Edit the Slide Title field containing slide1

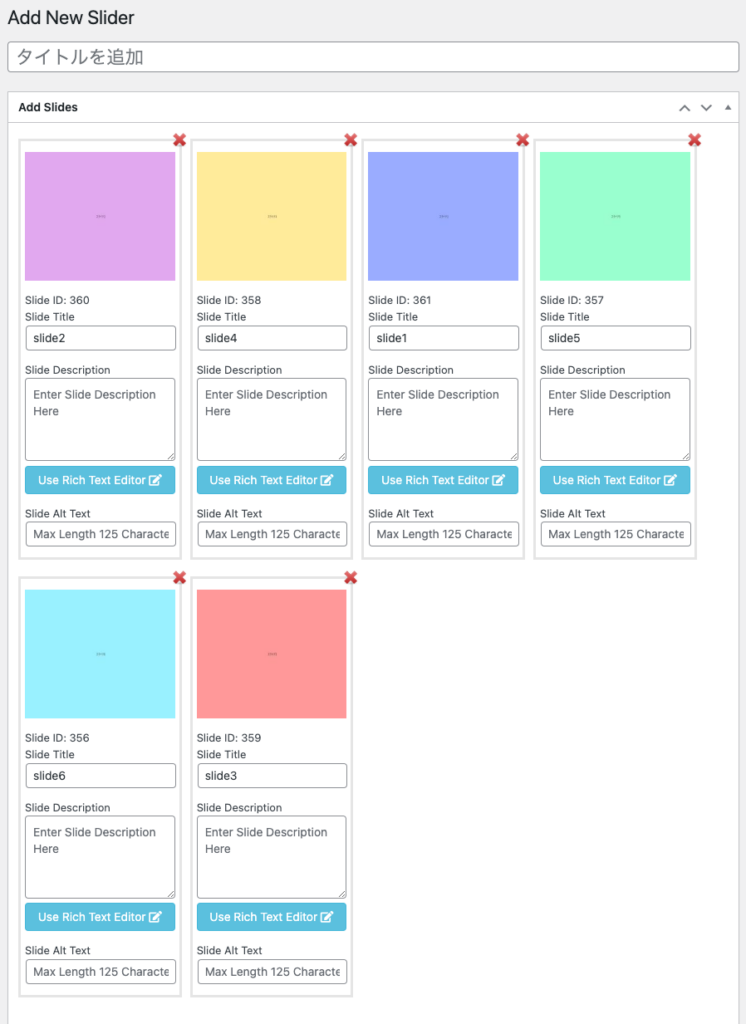coord(443,338)
